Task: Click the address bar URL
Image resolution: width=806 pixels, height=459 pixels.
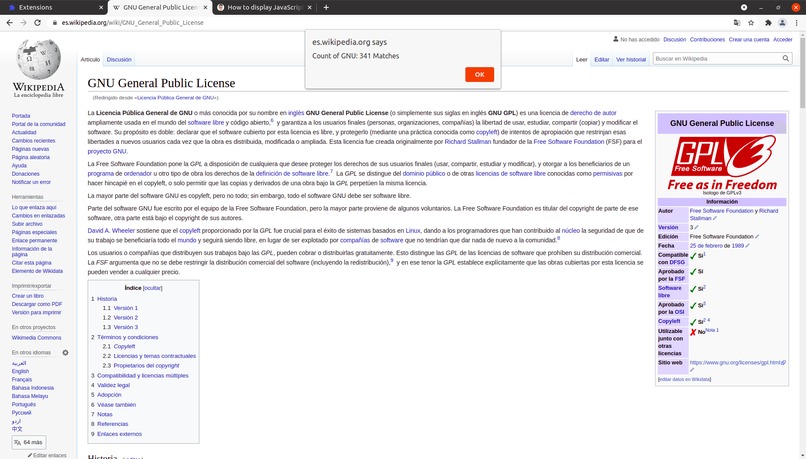Action: [133, 23]
